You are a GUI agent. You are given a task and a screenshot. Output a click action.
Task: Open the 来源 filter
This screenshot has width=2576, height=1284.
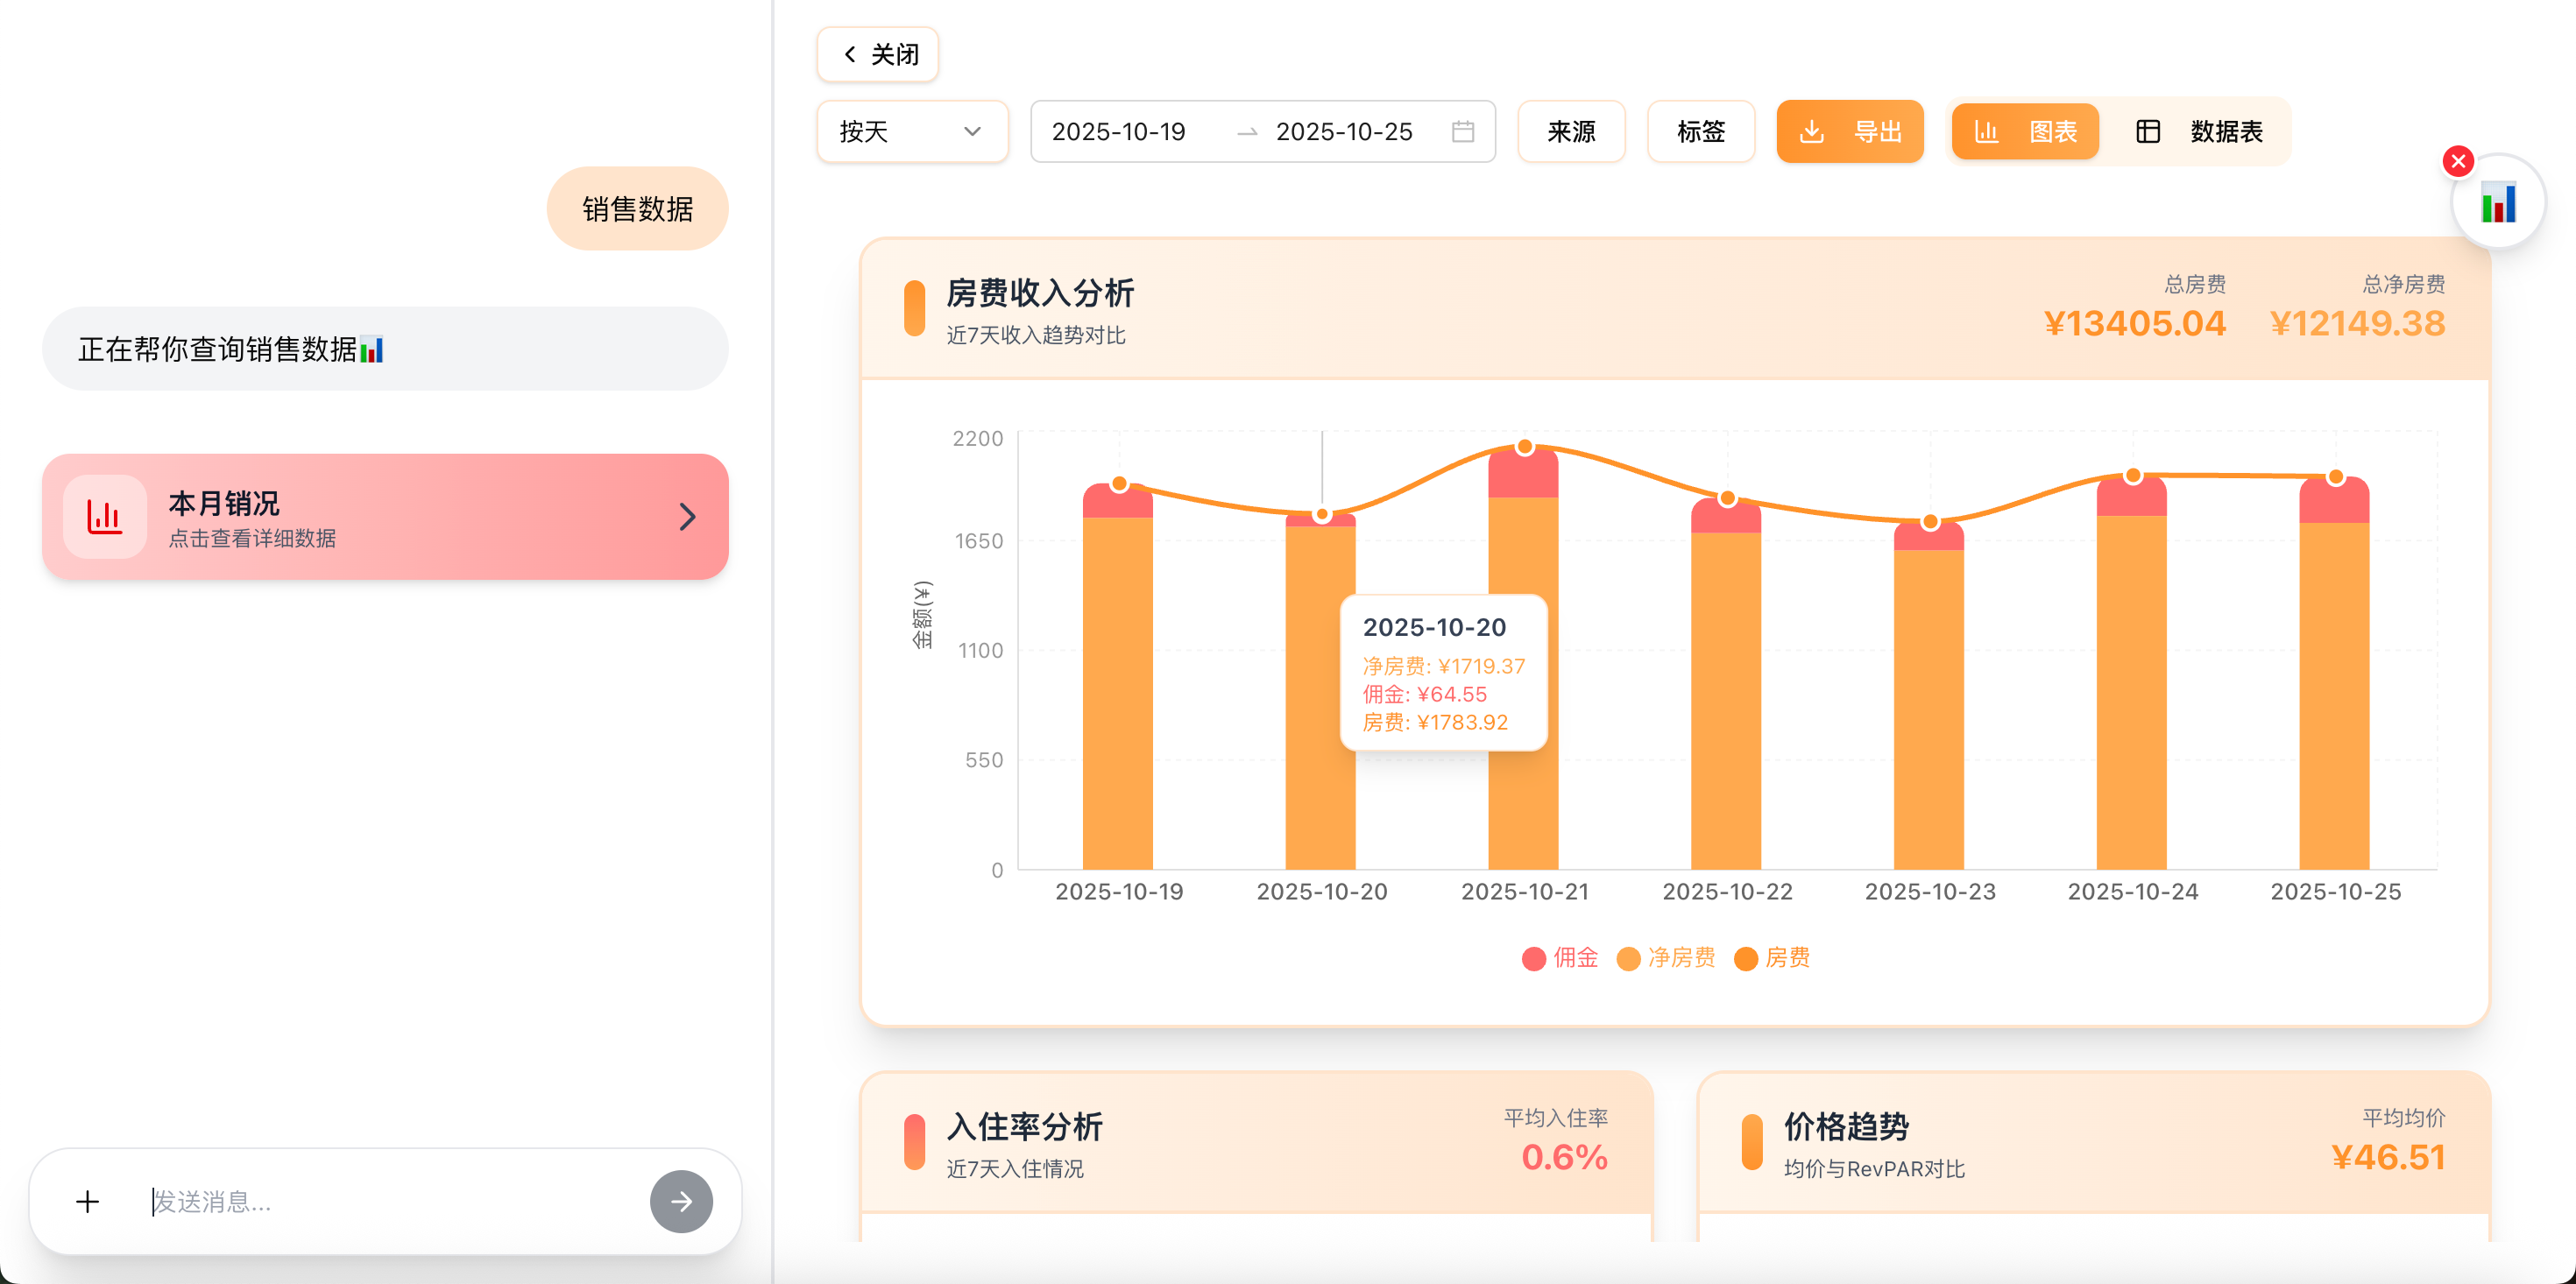pyautogui.click(x=1570, y=131)
